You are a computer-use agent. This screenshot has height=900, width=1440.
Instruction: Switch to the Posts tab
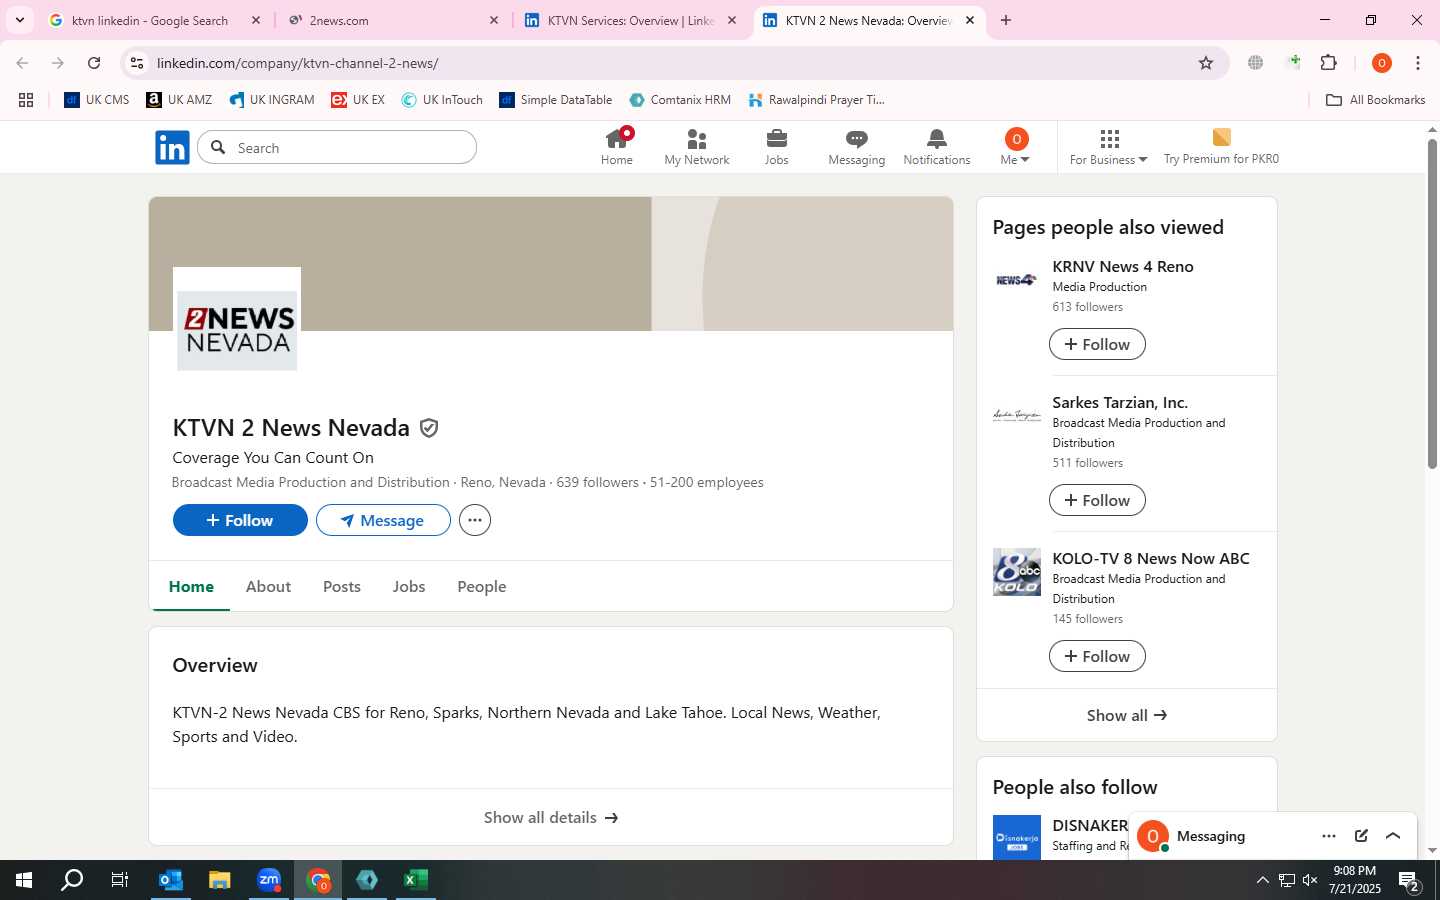point(342,587)
